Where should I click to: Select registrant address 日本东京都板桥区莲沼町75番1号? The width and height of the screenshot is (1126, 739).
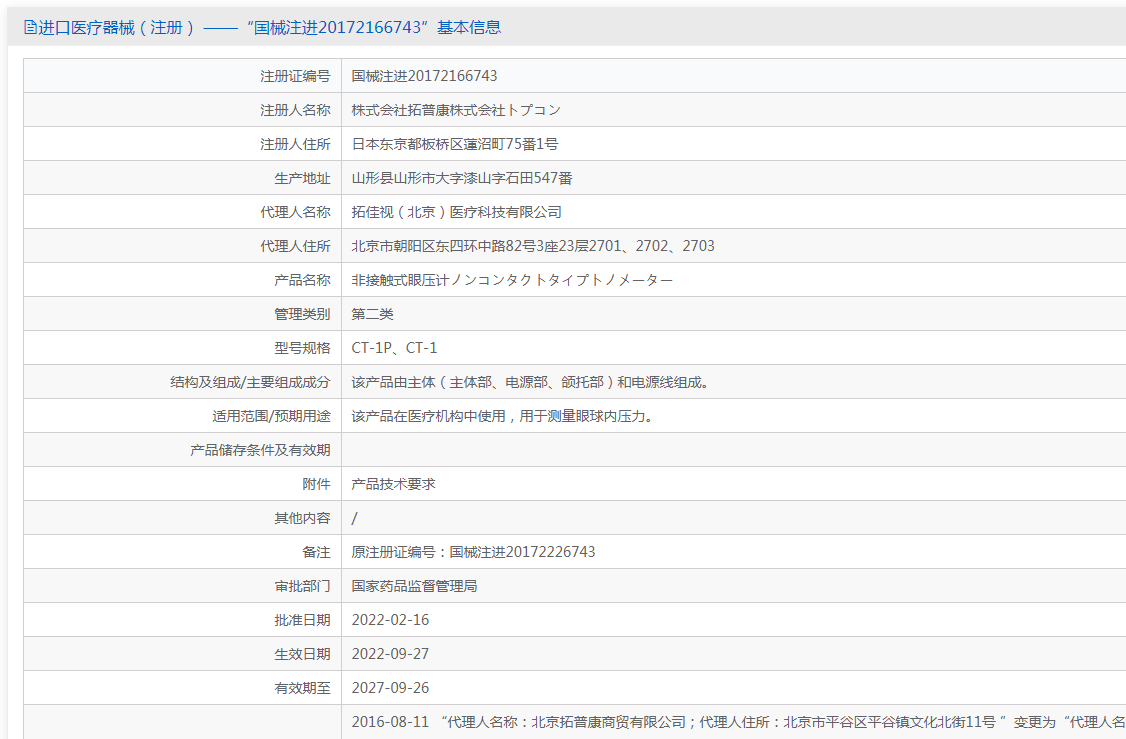click(455, 144)
